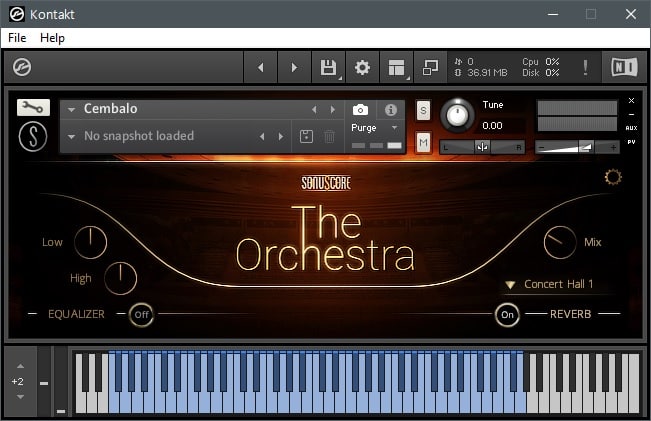Click the High EQ knob
651x421 pixels.
click(x=120, y=278)
